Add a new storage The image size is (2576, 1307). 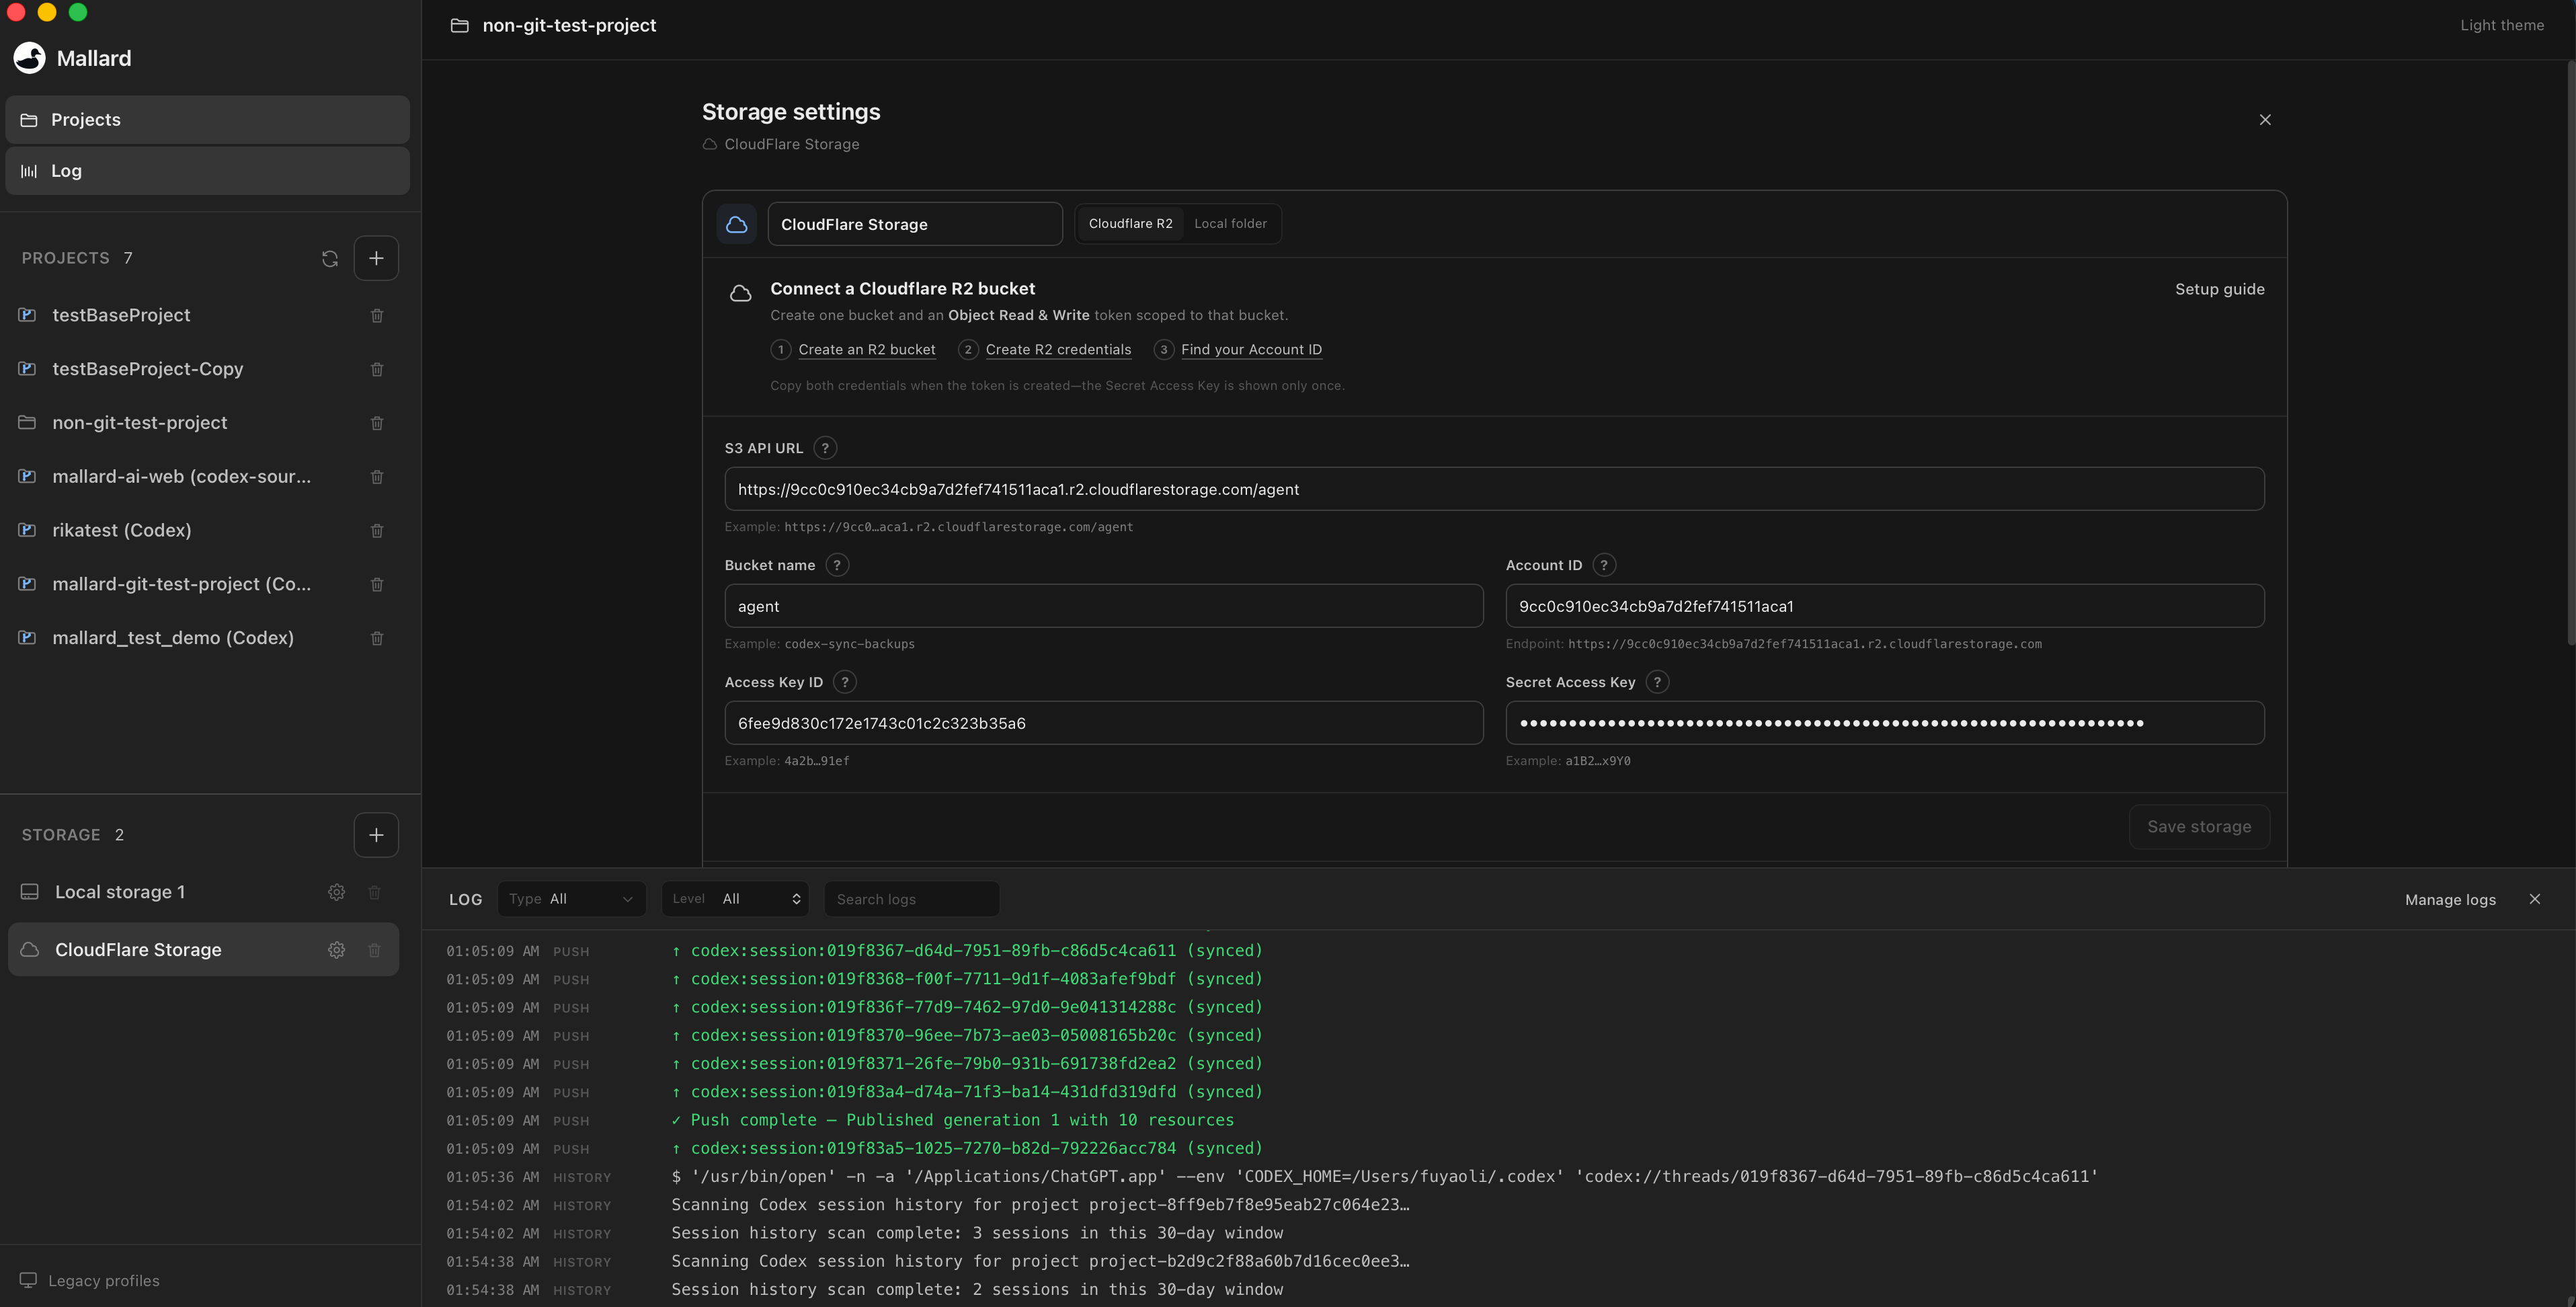click(x=376, y=835)
